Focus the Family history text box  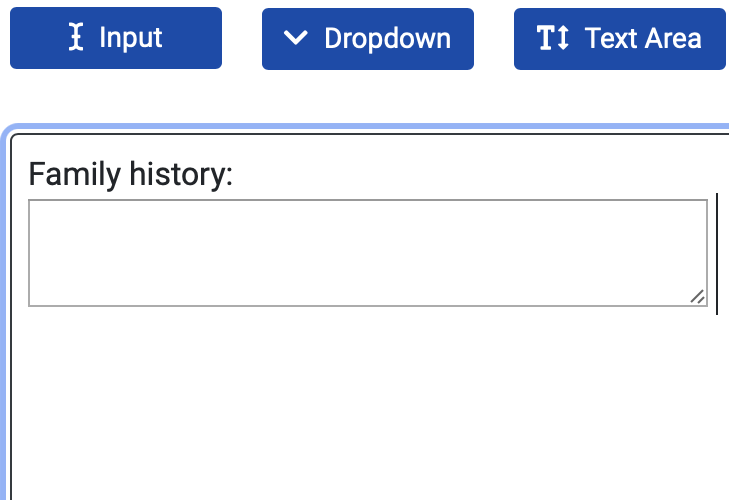pos(368,253)
